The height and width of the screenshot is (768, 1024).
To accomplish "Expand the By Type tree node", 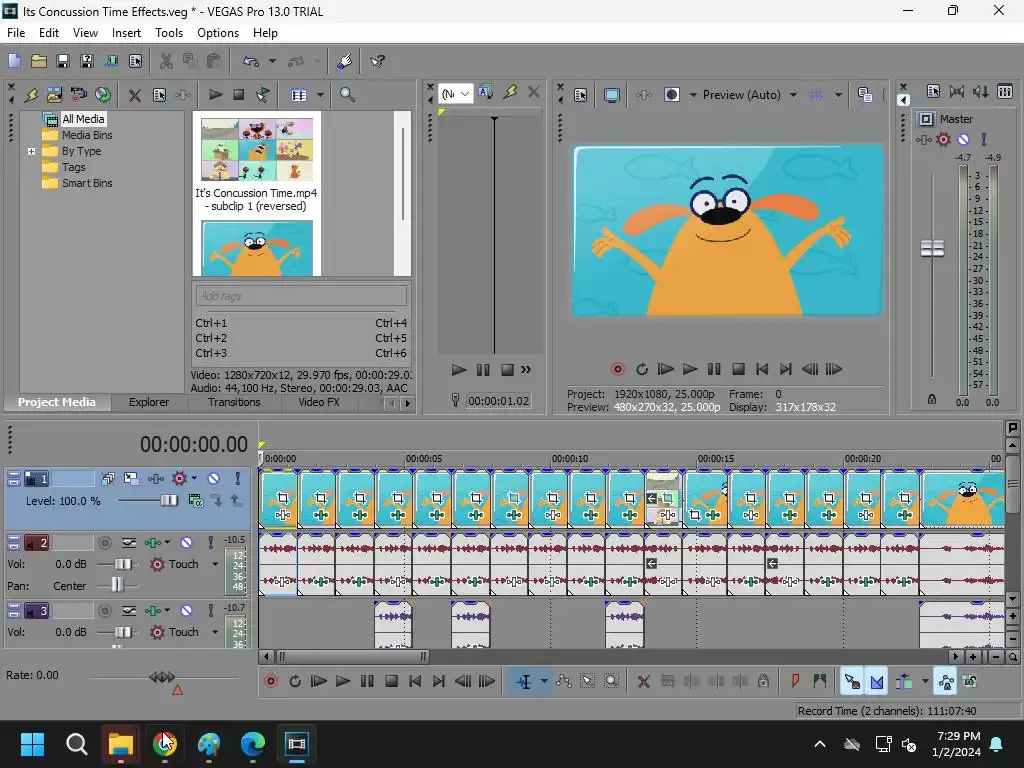I will 31,152.
